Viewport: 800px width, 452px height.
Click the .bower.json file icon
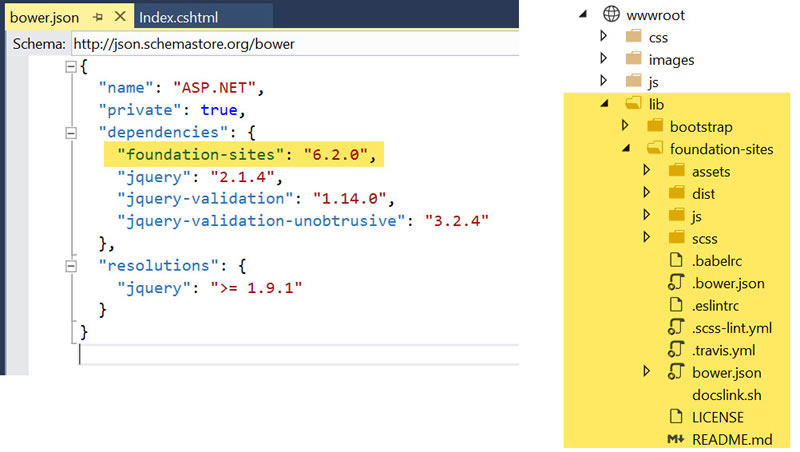coord(676,282)
